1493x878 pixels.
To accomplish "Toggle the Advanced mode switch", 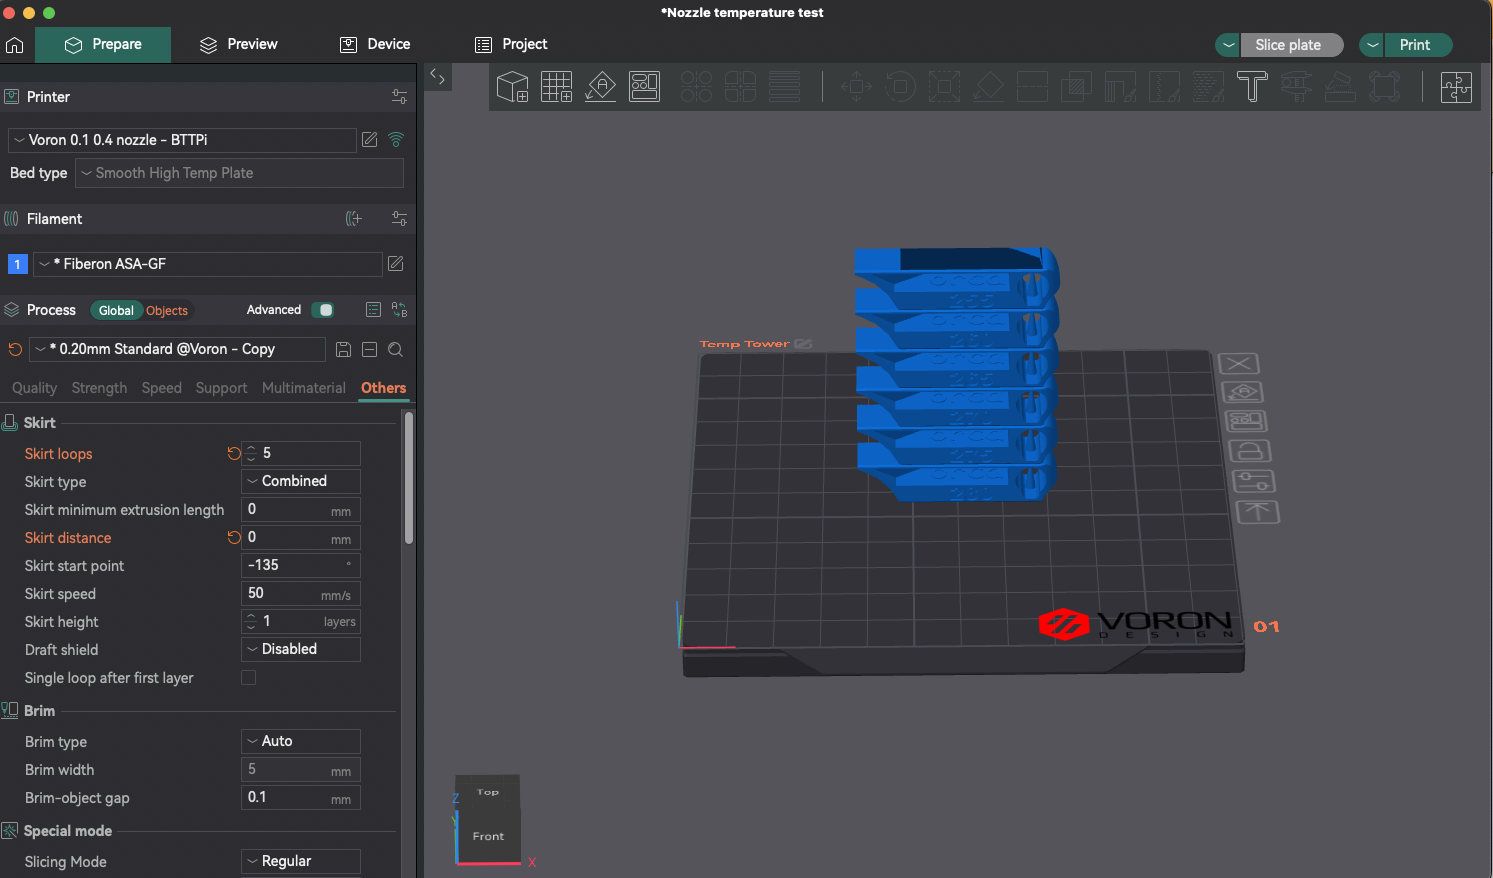I will (322, 310).
